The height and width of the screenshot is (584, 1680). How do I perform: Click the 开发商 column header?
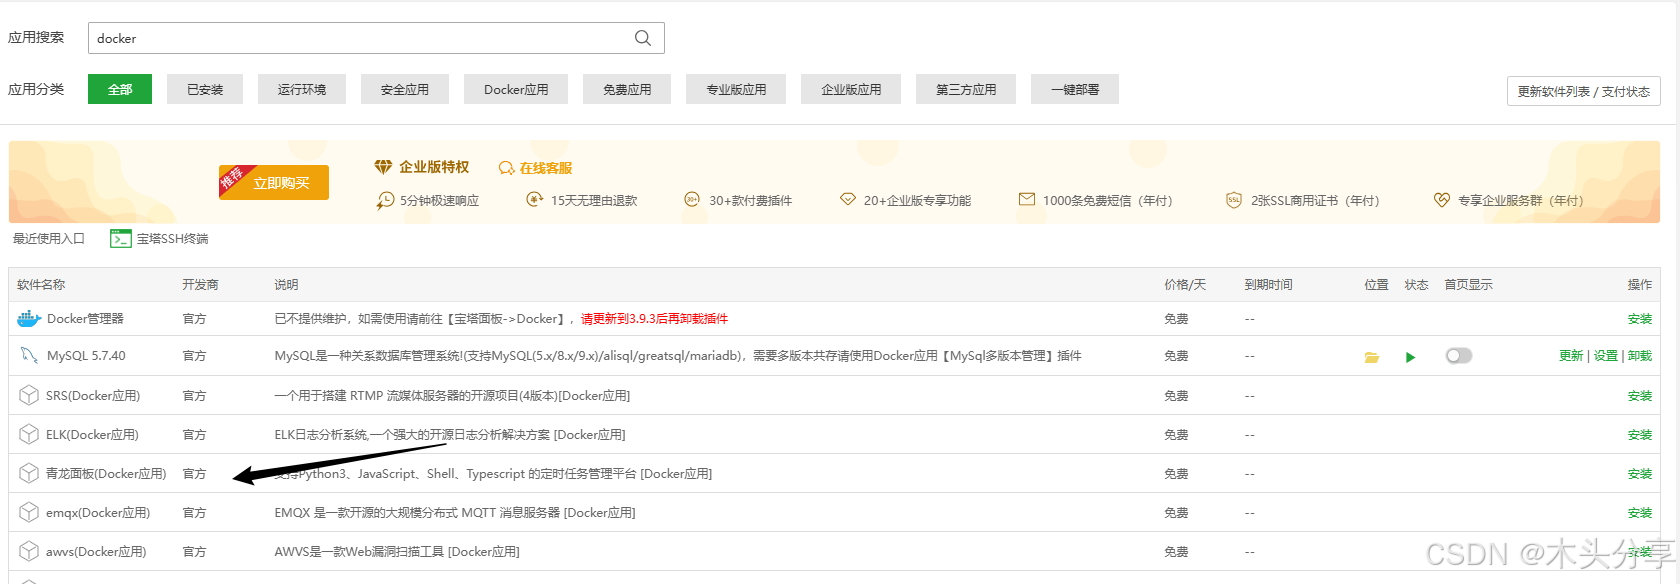[x=200, y=285]
